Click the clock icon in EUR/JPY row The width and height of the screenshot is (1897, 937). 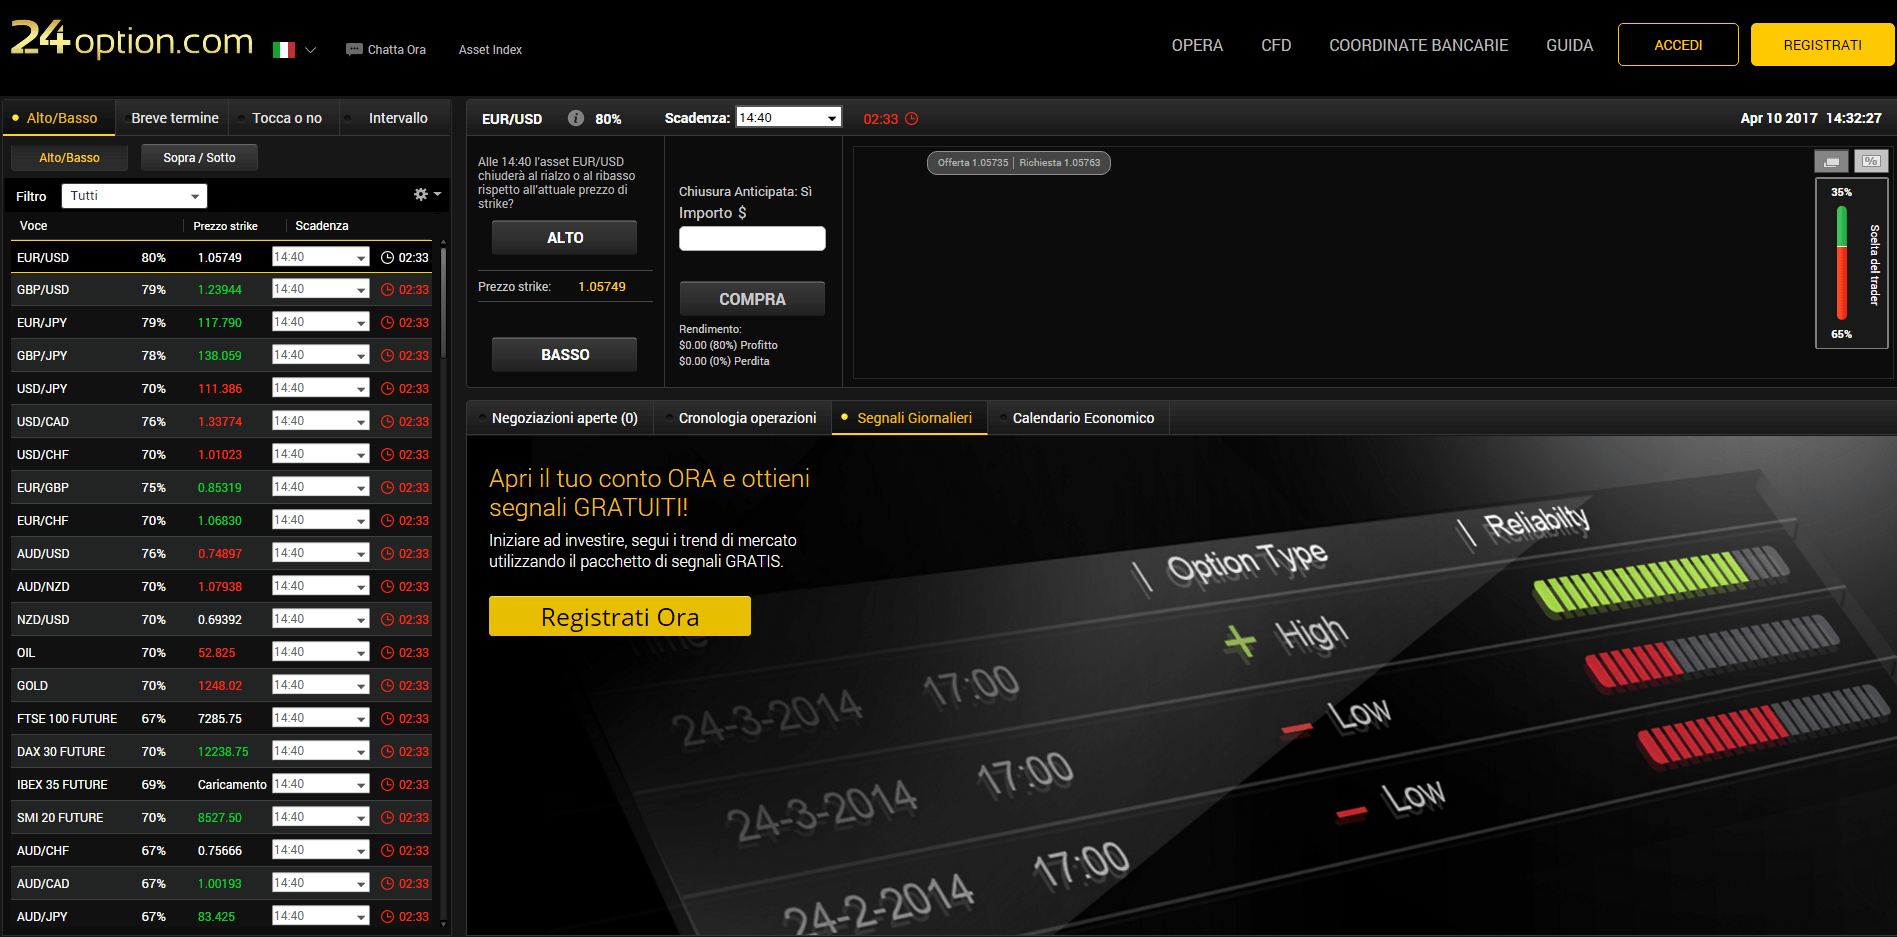click(388, 323)
